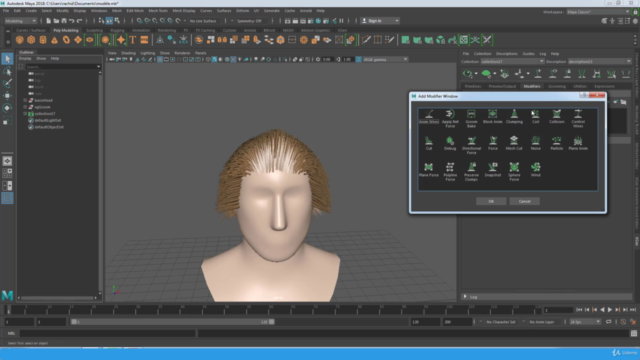Click the poly cone shelf icon

click(54, 40)
